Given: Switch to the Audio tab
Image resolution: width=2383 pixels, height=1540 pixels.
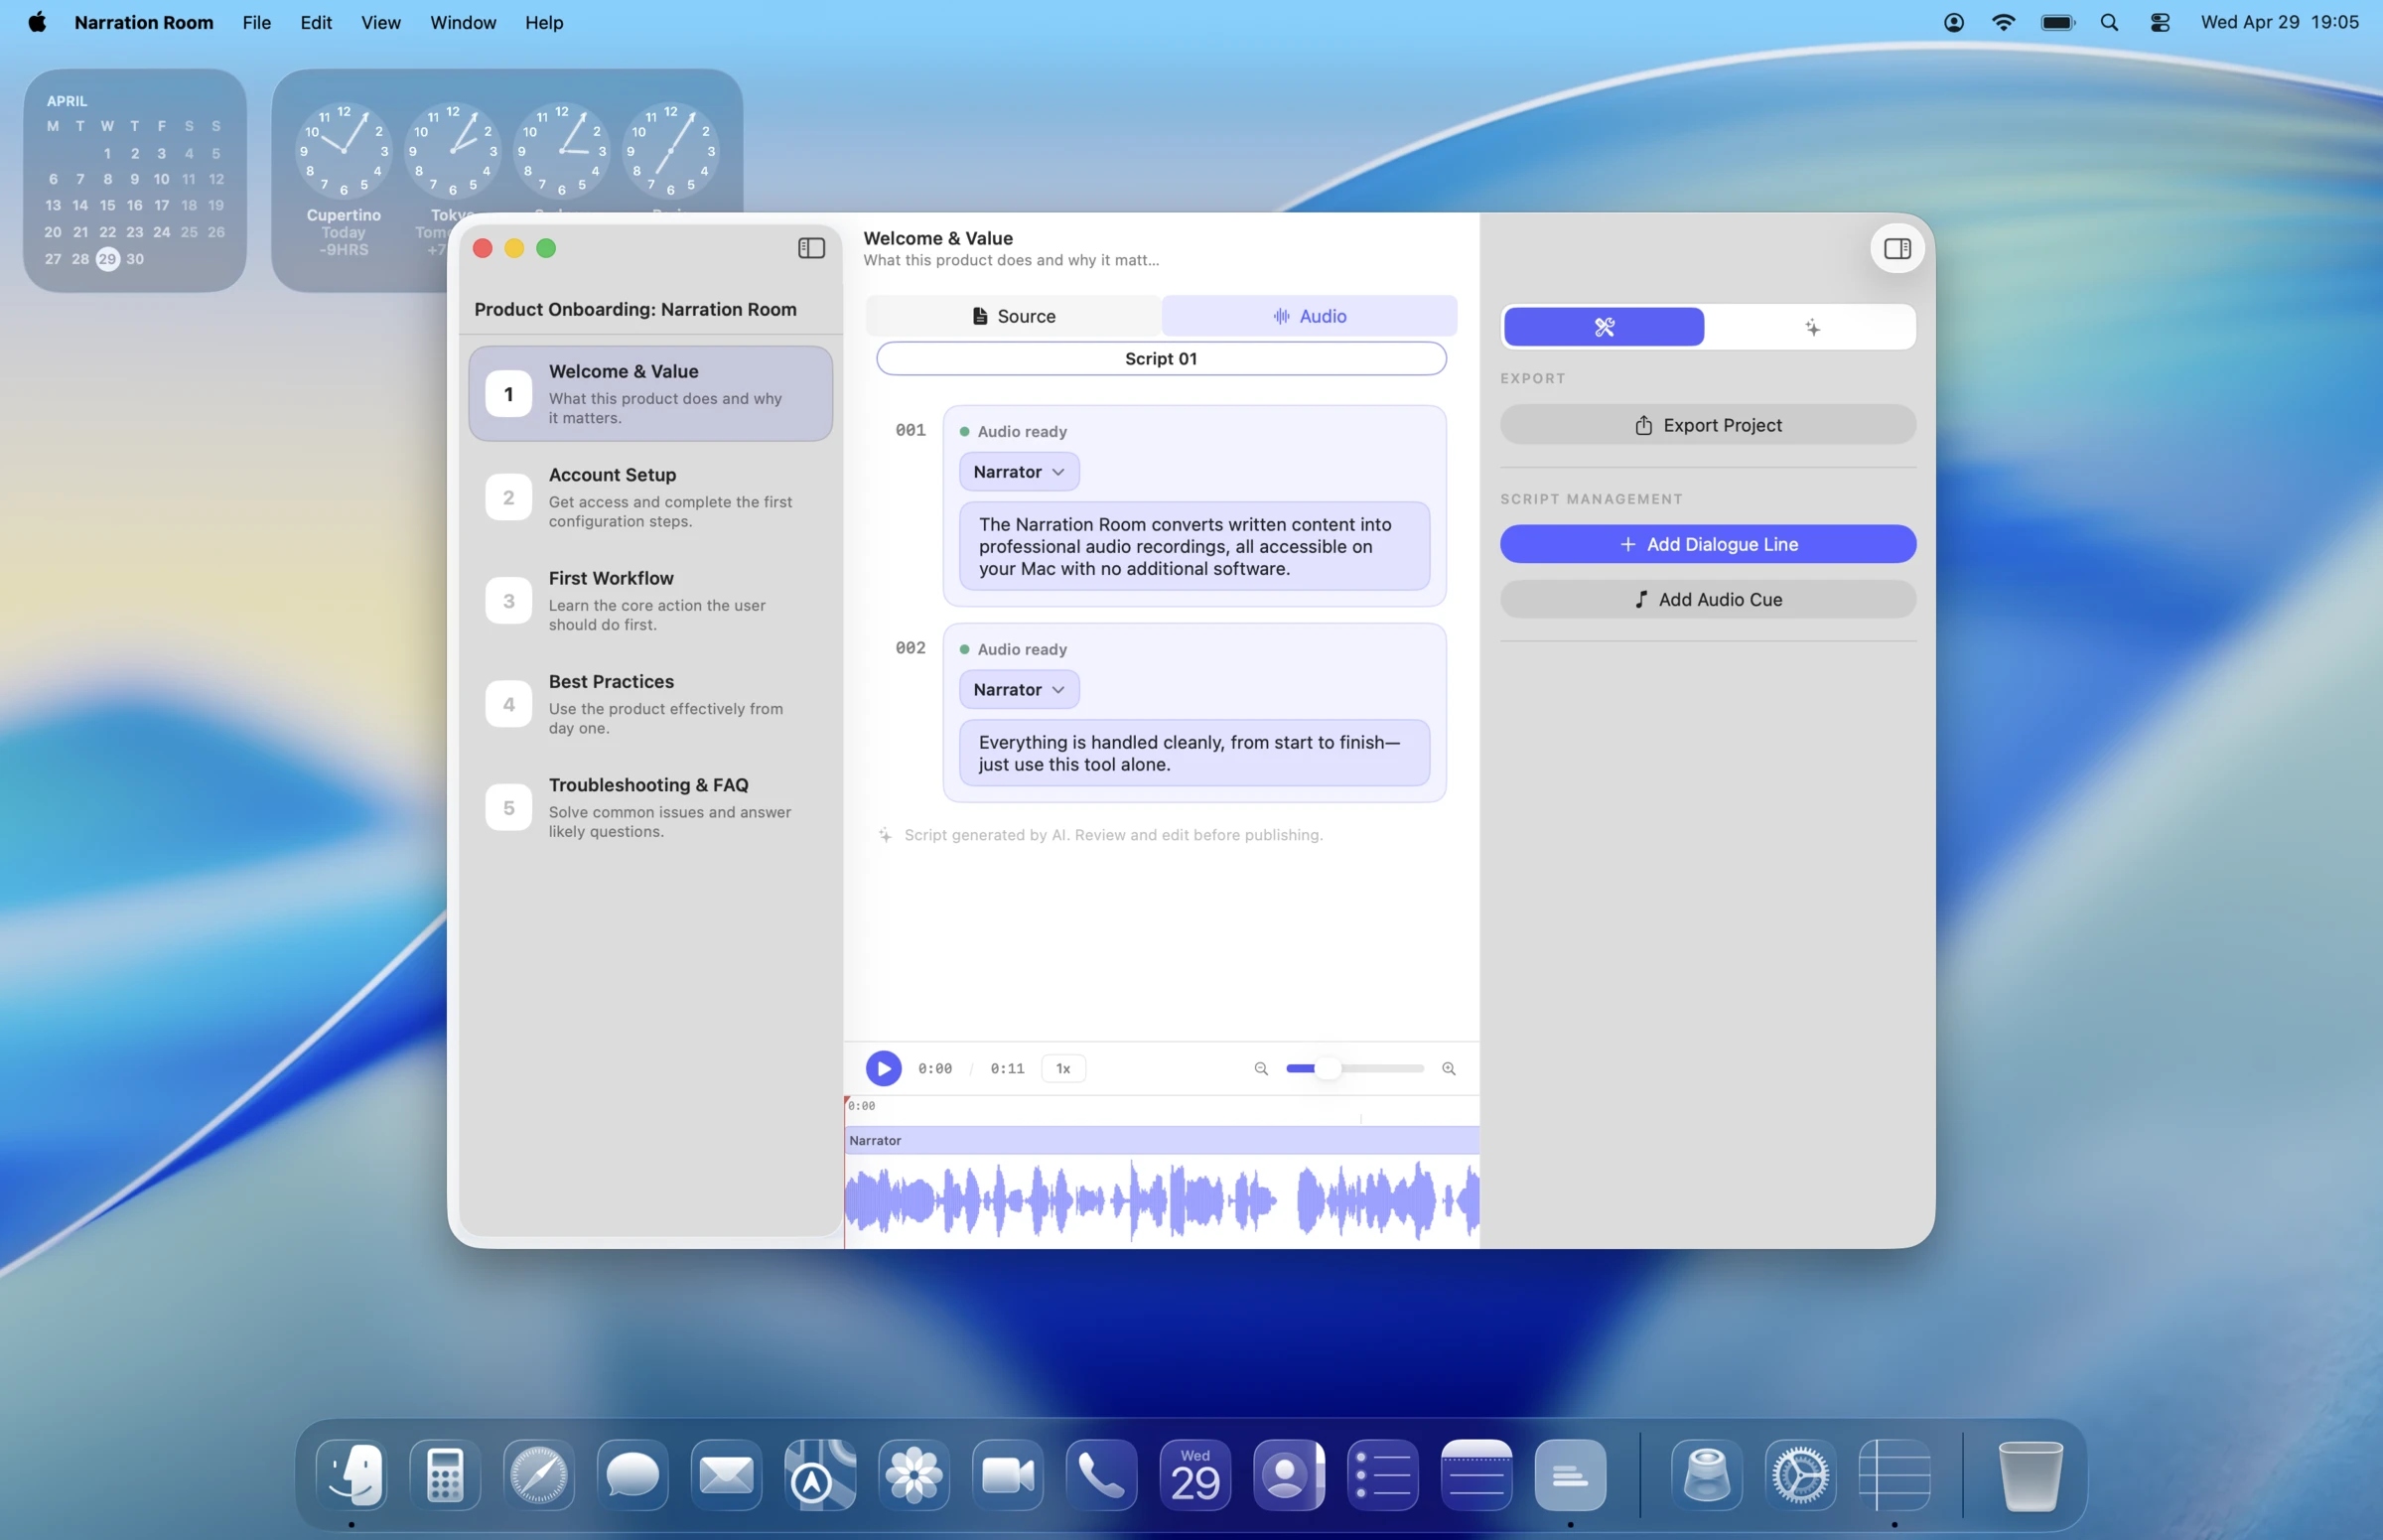Looking at the screenshot, I should coord(1309,316).
